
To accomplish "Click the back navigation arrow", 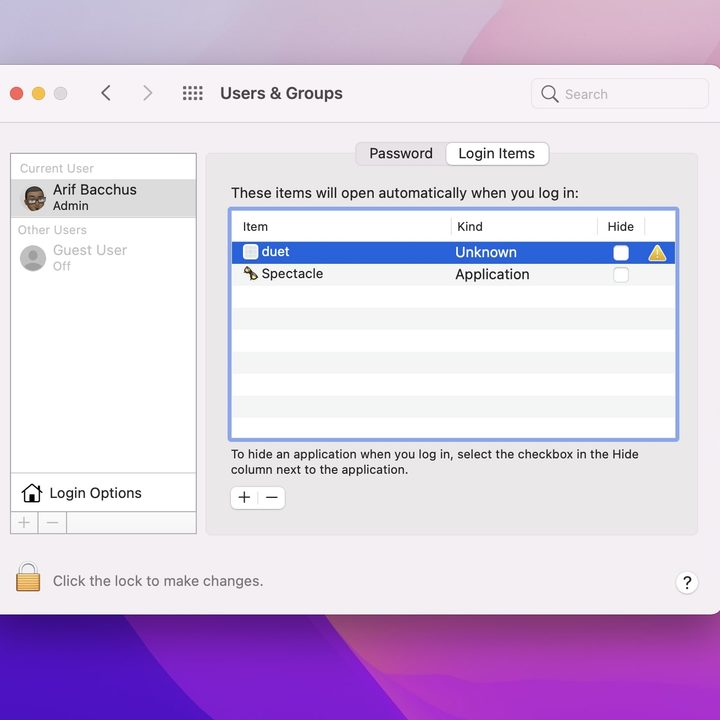I will (x=106, y=93).
